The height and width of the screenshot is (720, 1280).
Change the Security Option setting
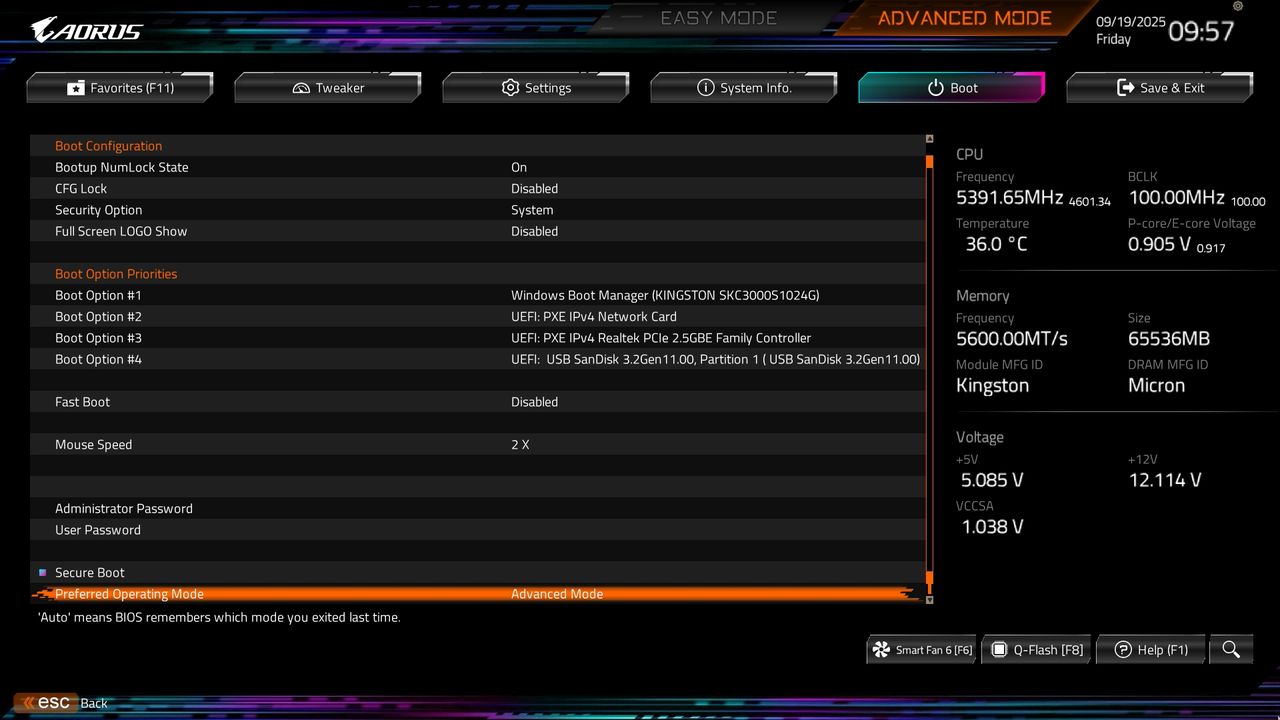(x=532, y=210)
